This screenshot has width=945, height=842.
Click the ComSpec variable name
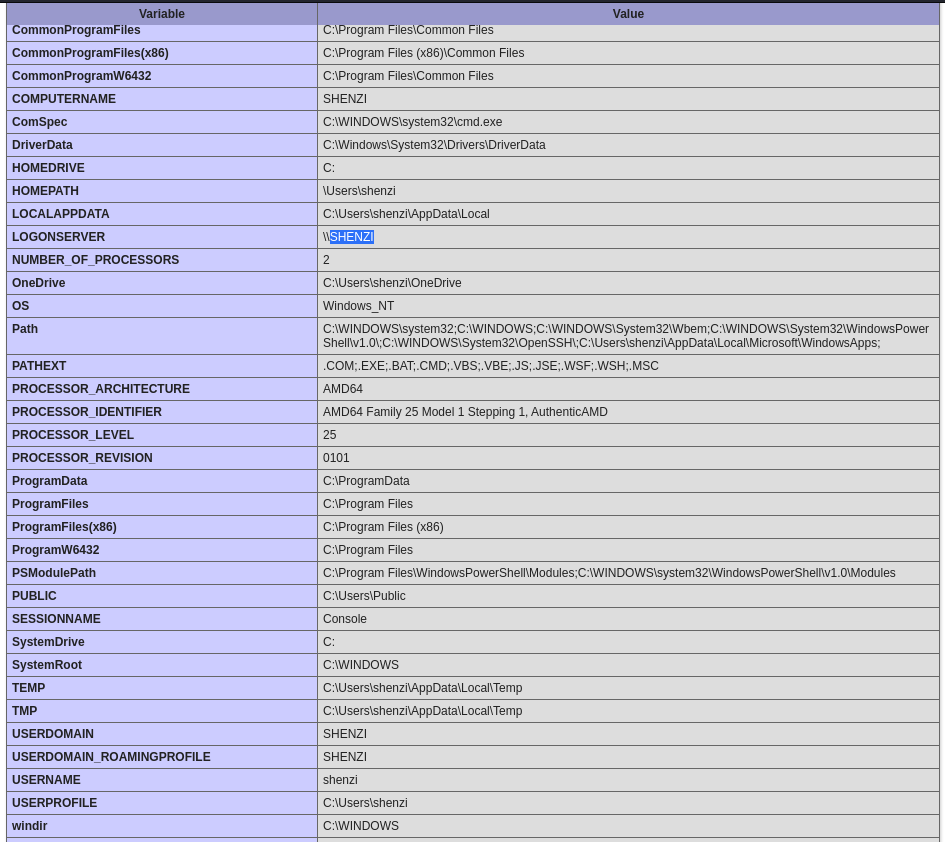pyautogui.click(x=40, y=122)
